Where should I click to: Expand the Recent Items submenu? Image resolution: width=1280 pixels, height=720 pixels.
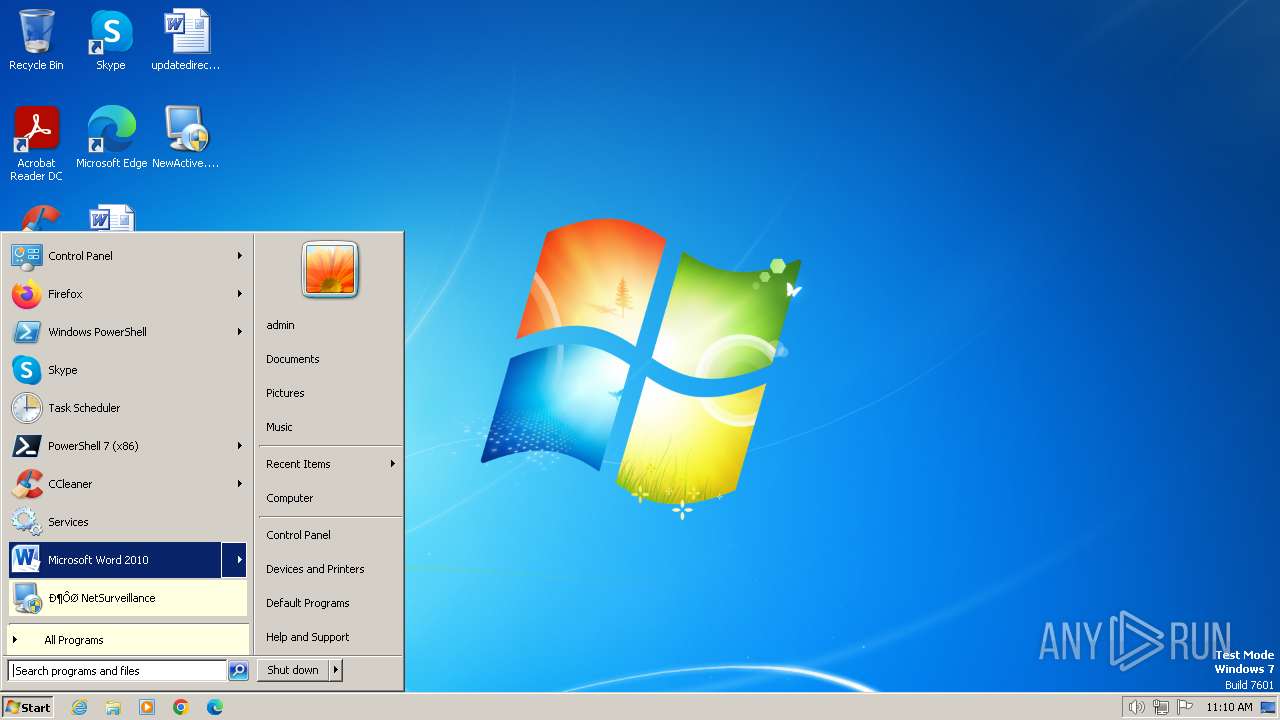(330, 464)
